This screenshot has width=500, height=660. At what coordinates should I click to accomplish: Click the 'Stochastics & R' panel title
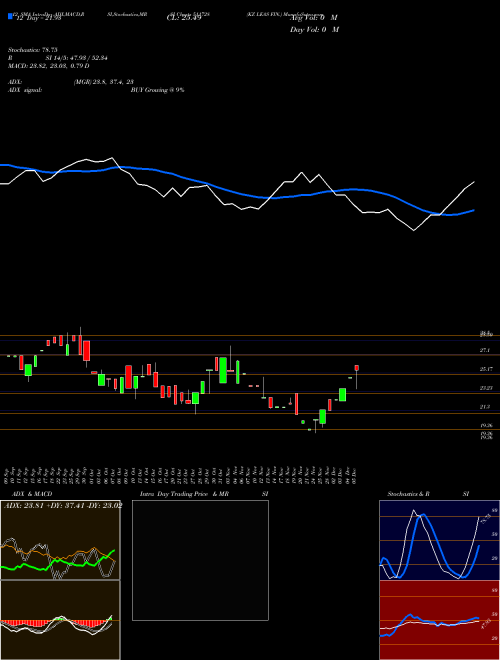(x=409, y=494)
